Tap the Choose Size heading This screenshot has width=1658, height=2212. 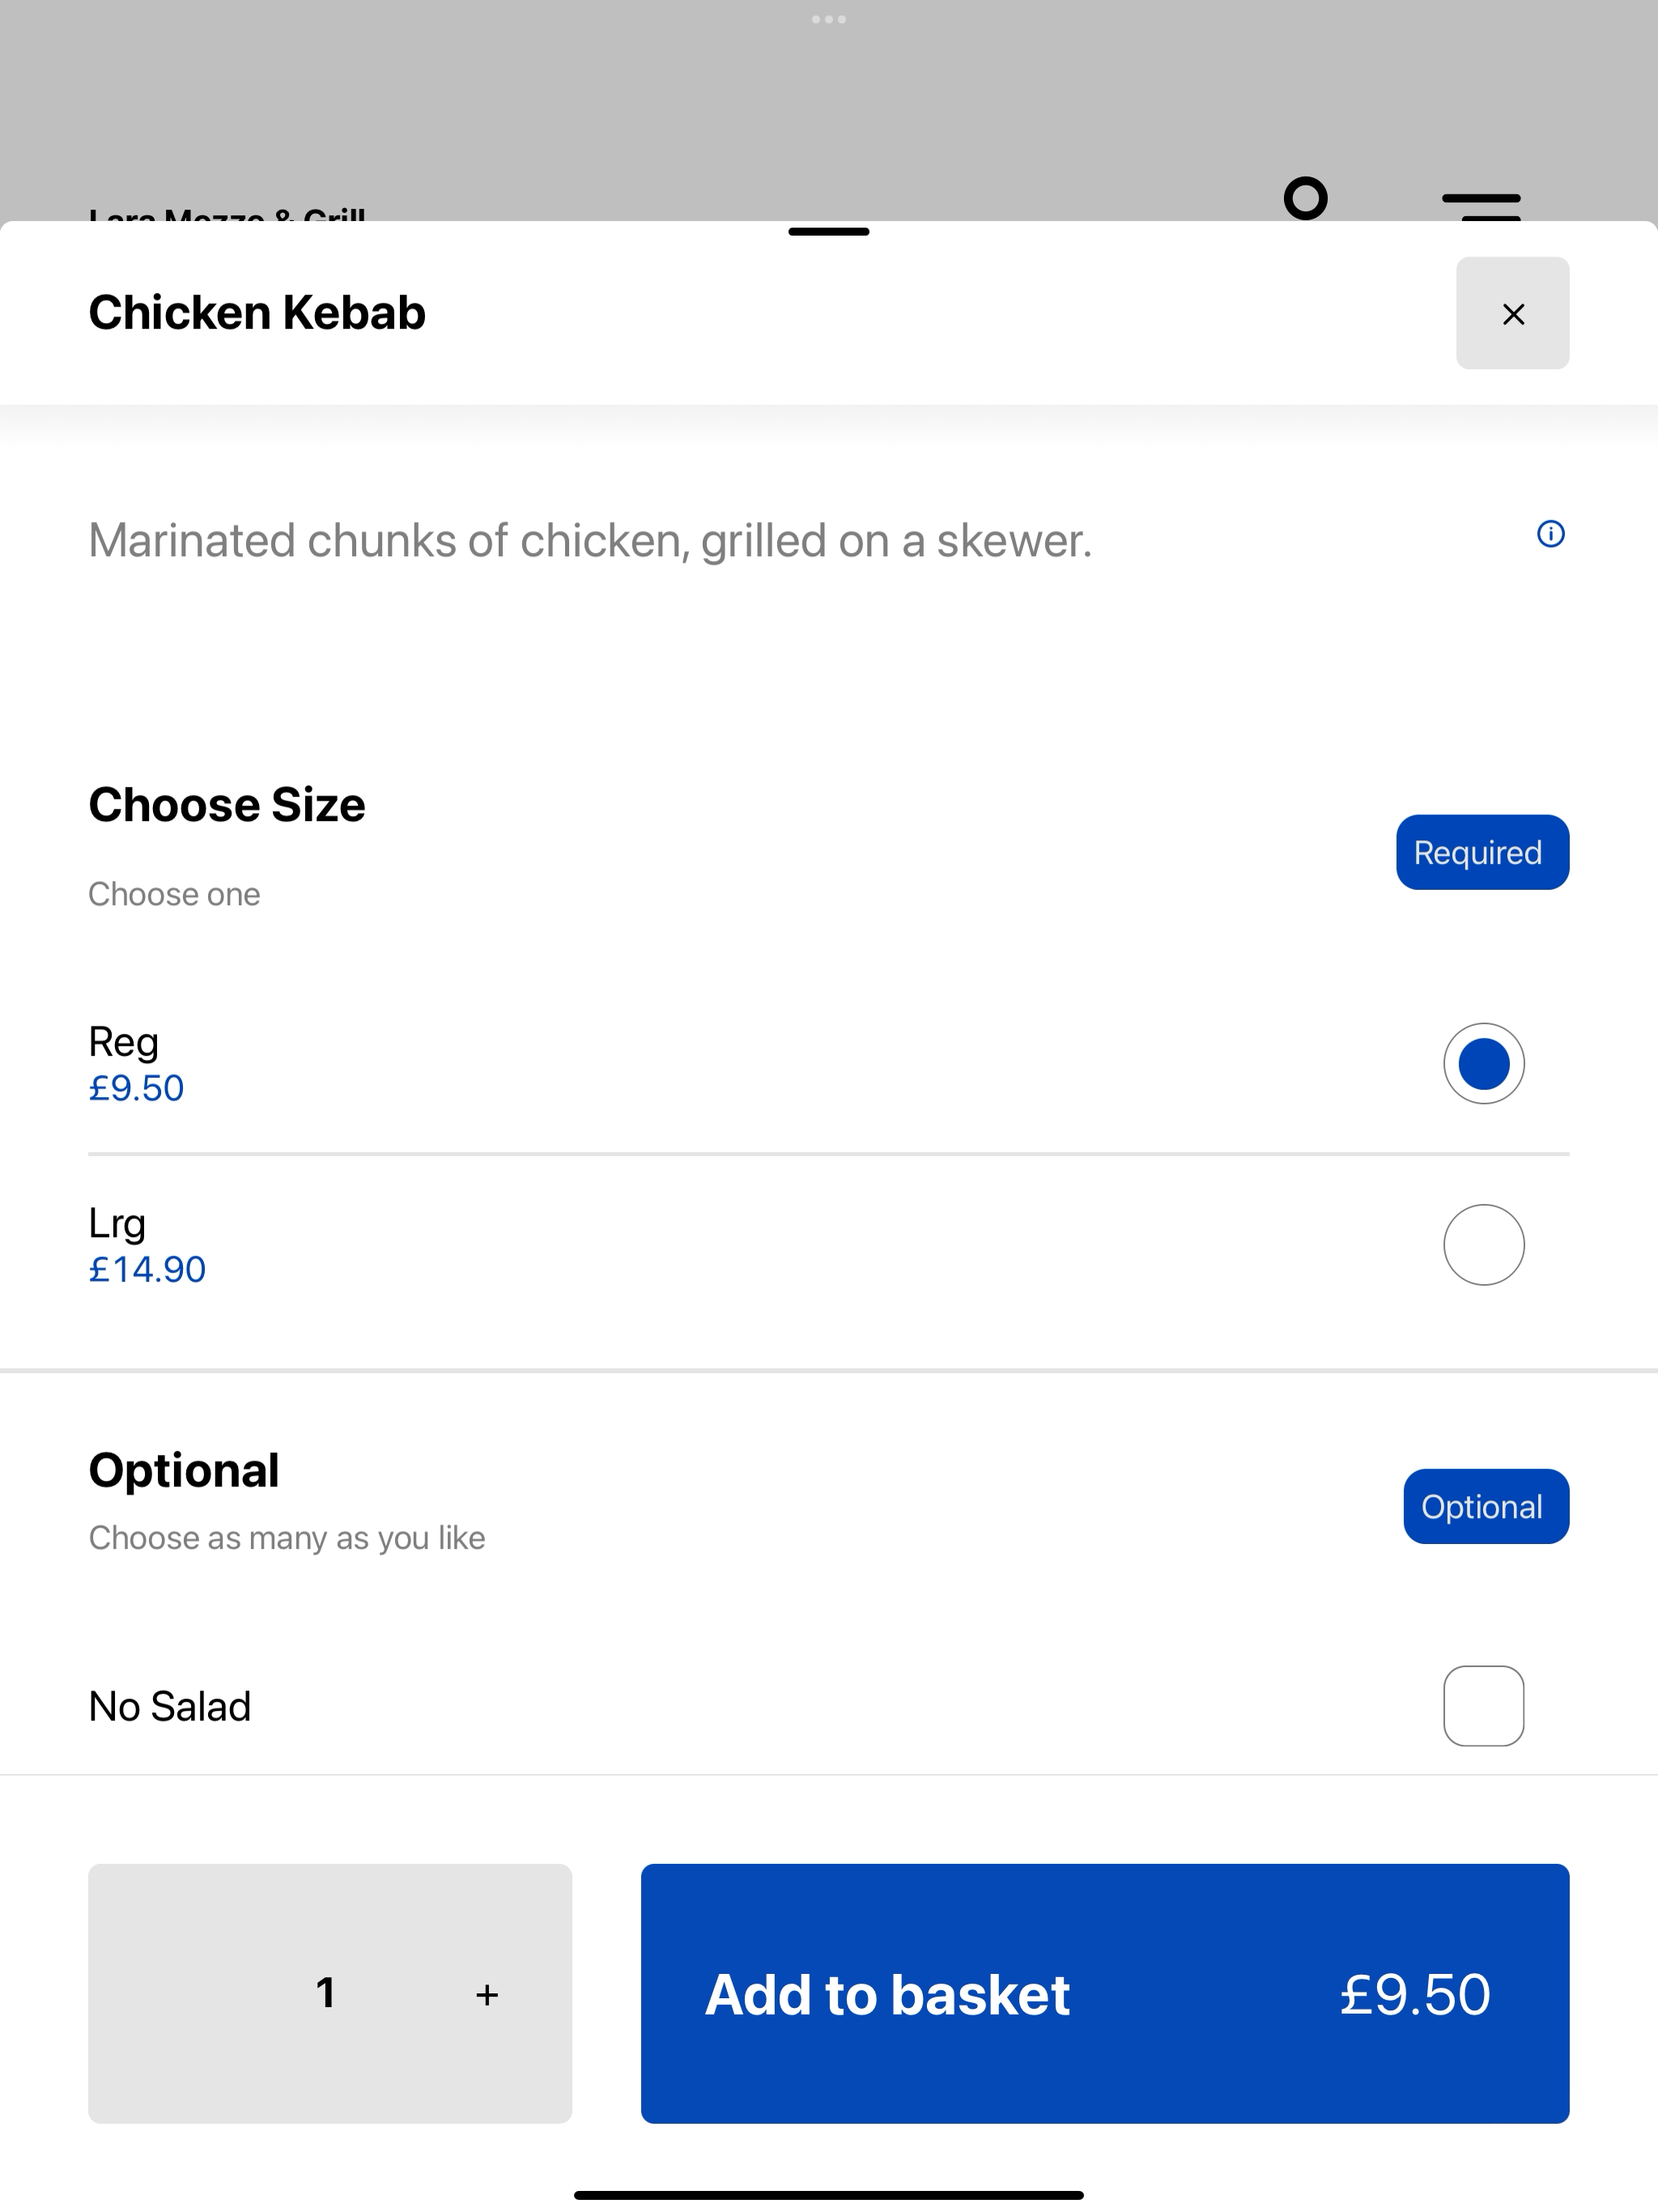pos(227,804)
